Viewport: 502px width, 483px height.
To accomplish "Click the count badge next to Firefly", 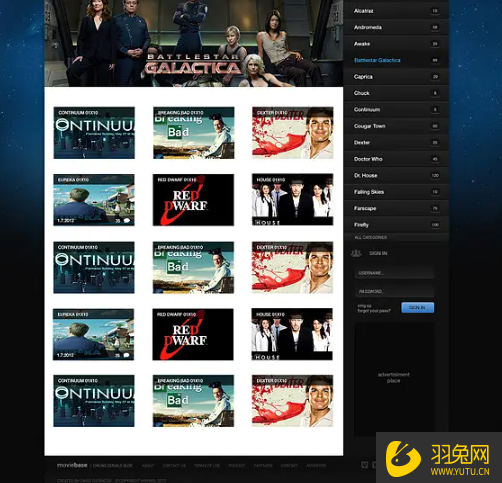I will click(435, 225).
